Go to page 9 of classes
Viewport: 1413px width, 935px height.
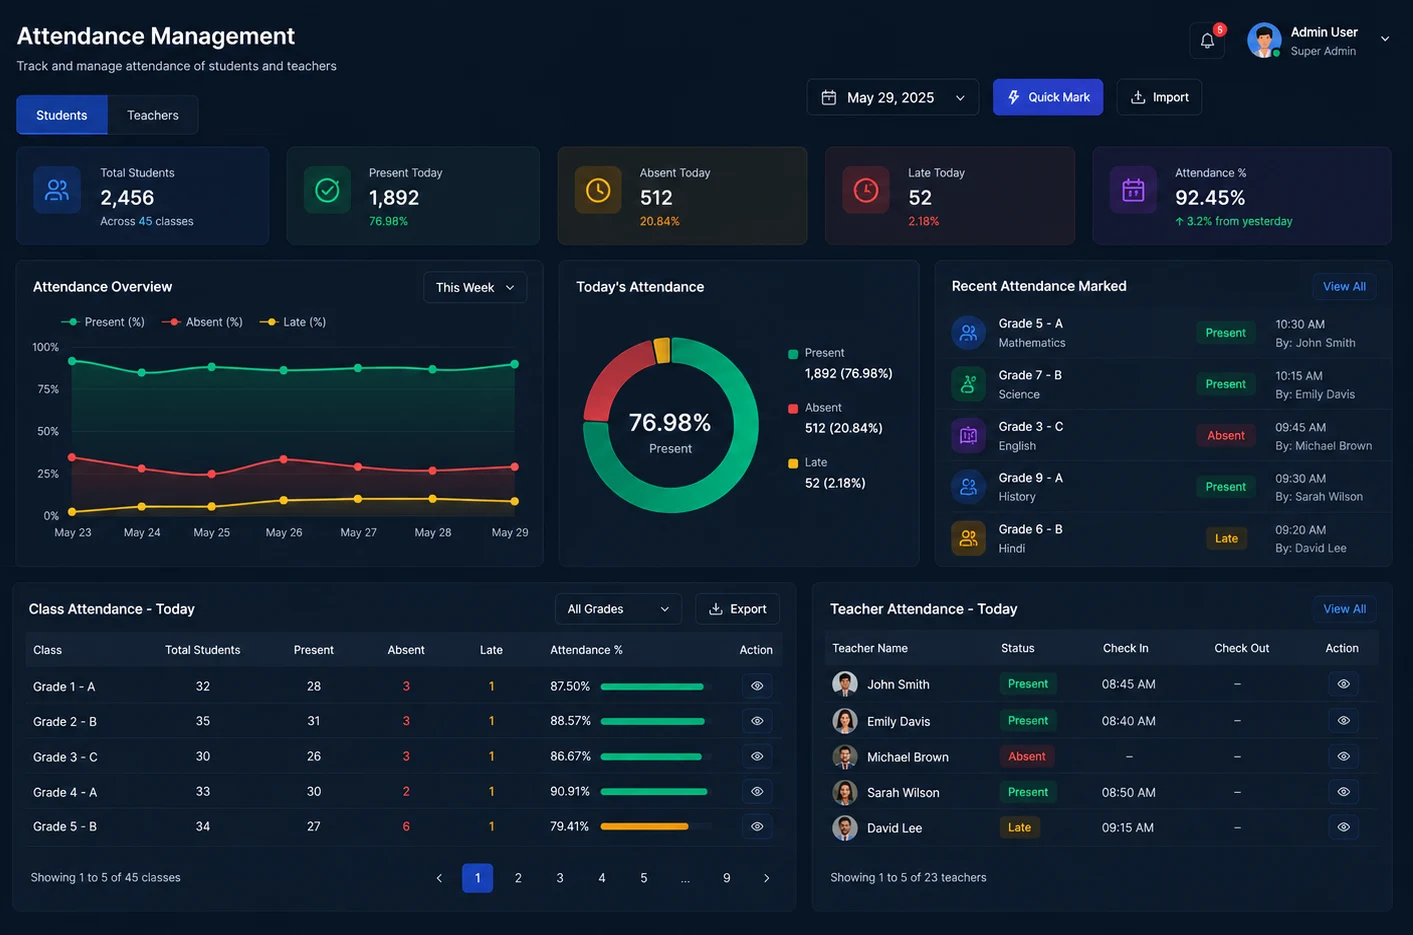pos(727,878)
